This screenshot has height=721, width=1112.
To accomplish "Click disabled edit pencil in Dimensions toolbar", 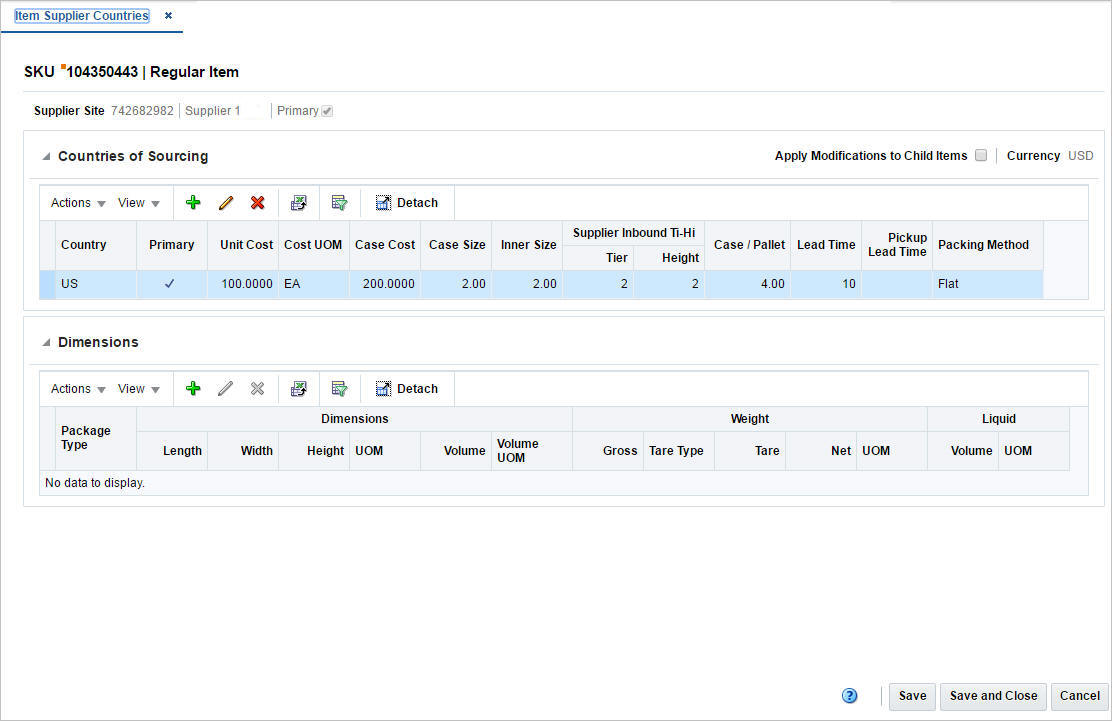I will point(226,389).
